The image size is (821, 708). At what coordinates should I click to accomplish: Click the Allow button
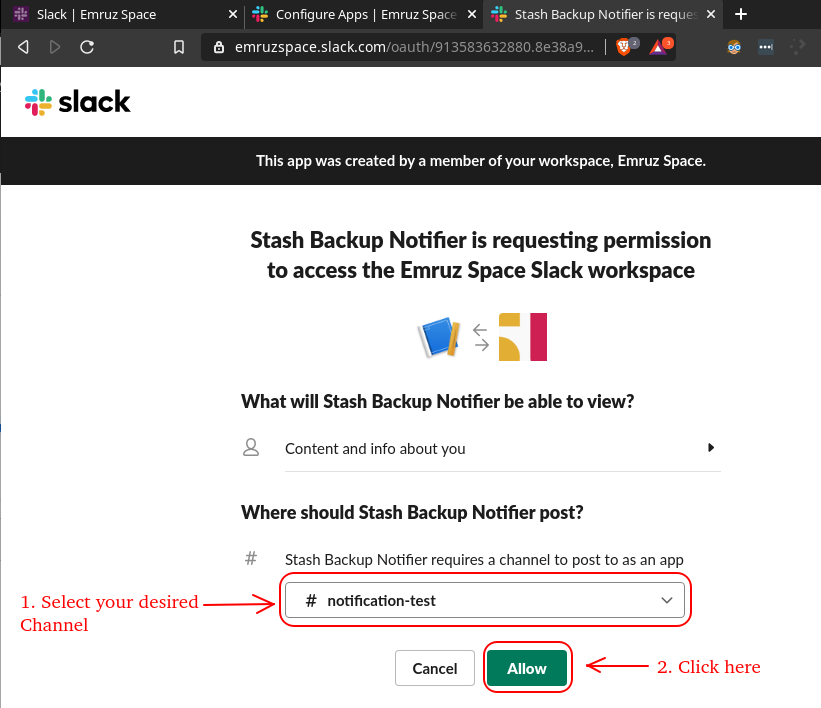coord(527,668)
